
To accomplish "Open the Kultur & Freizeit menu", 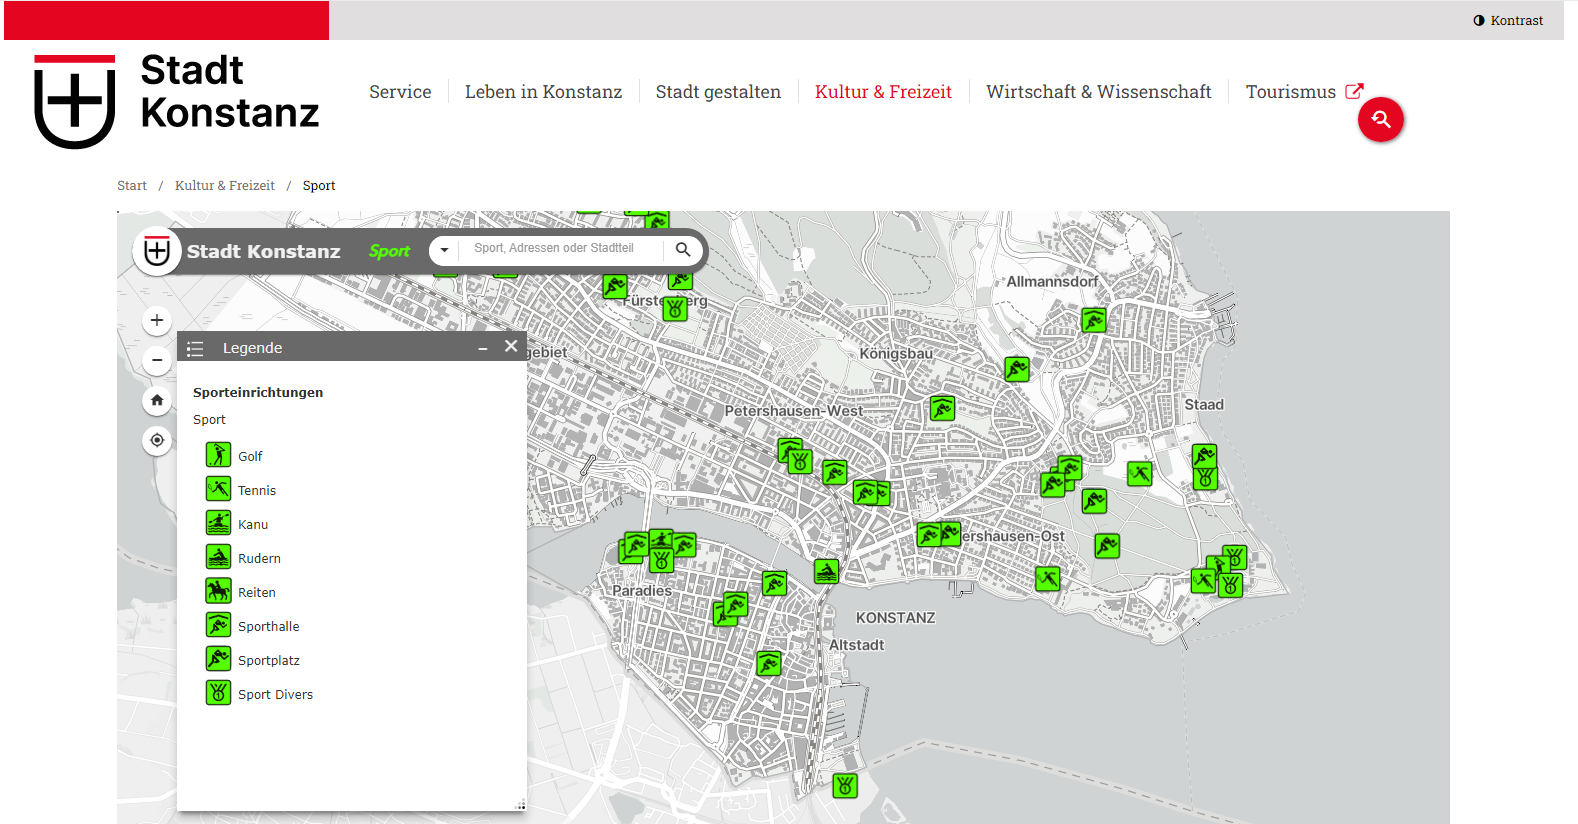I will (883, 92).
